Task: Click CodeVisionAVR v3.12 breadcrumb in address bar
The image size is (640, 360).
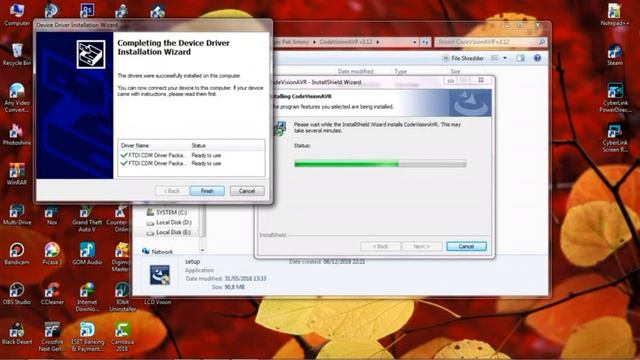Action: pyautogui.click(x=346, y=42)
